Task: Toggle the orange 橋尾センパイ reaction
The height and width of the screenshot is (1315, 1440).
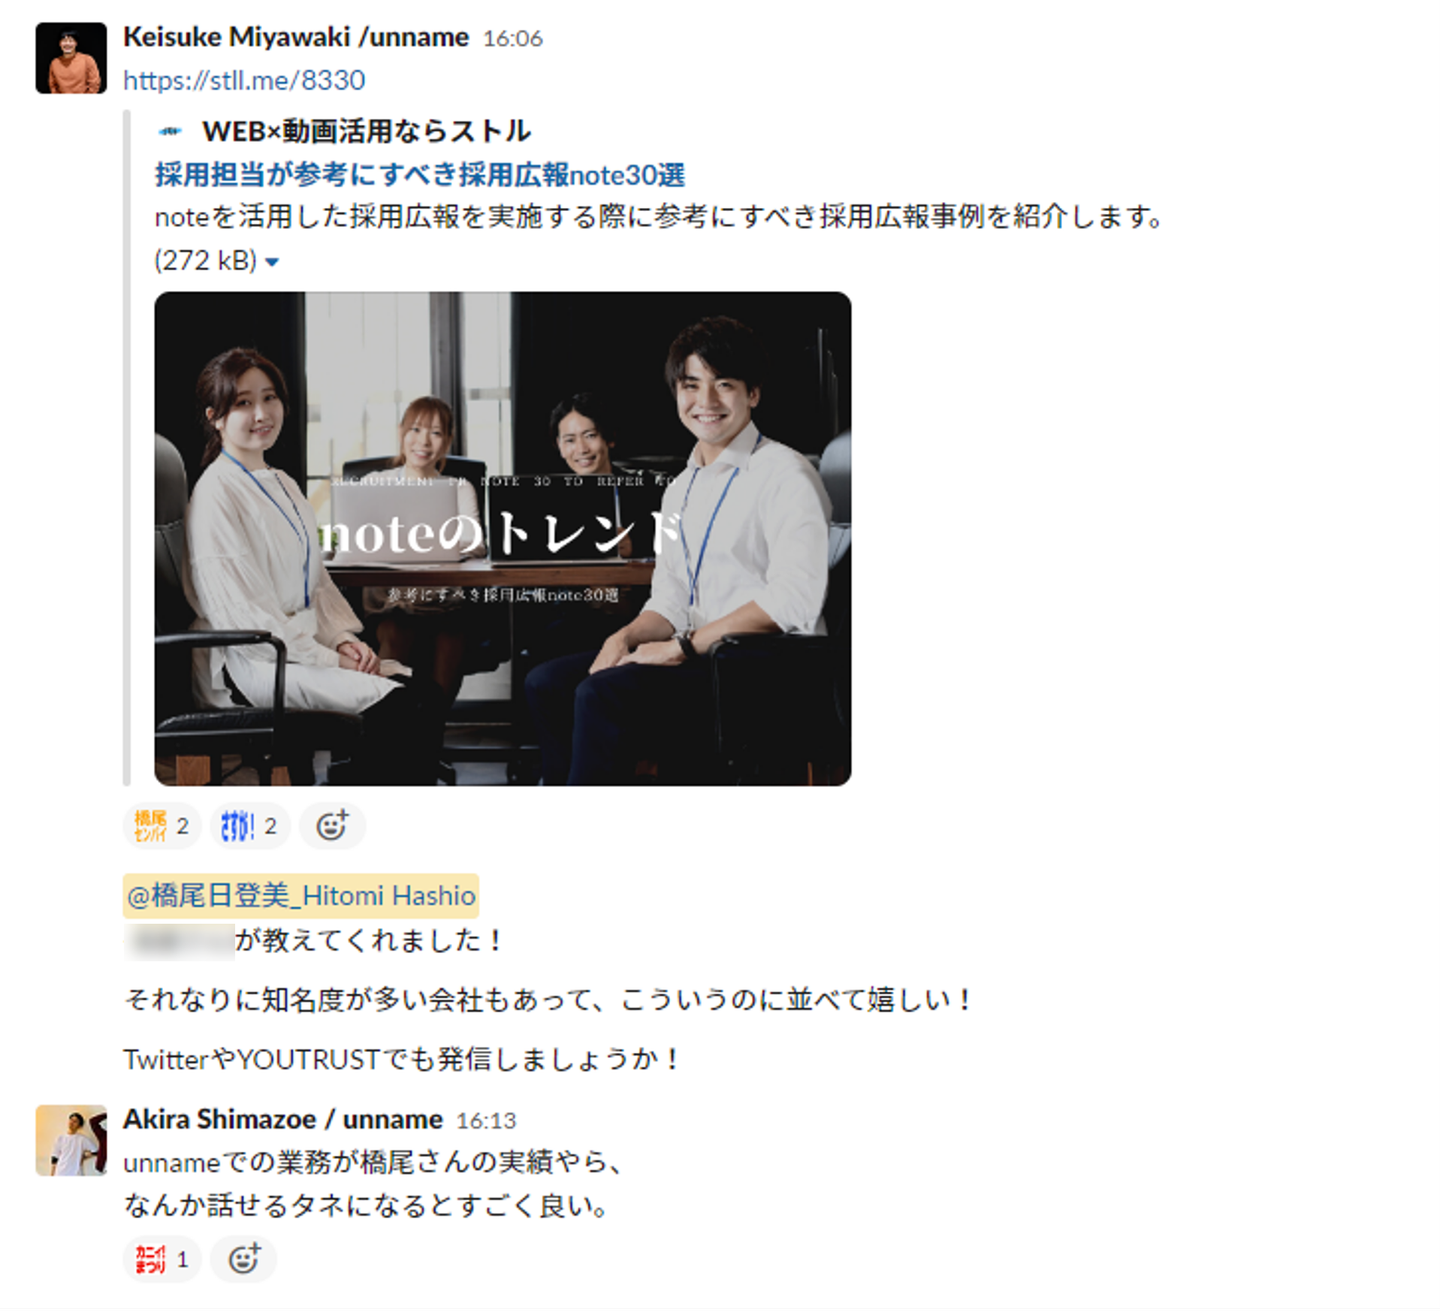Action: coord(162,826)
